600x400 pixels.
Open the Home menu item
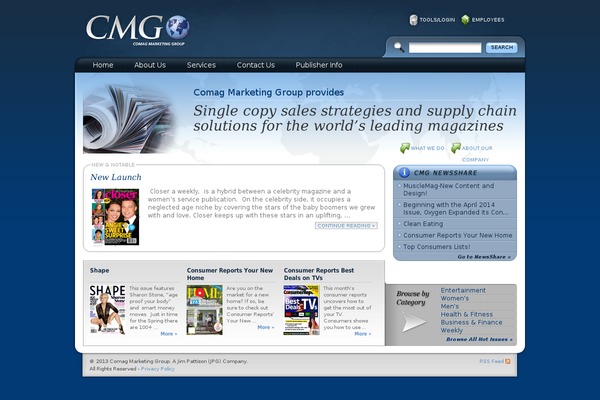pyautogui.click(x=103, y=65)
